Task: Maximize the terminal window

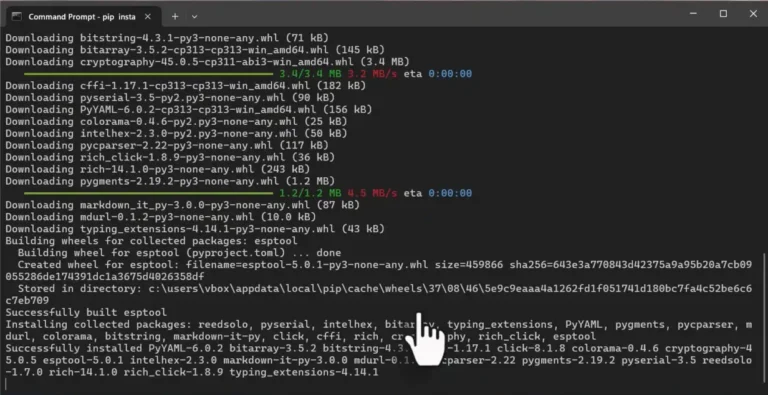Action: pyautogui.click(x=723, y=14)
